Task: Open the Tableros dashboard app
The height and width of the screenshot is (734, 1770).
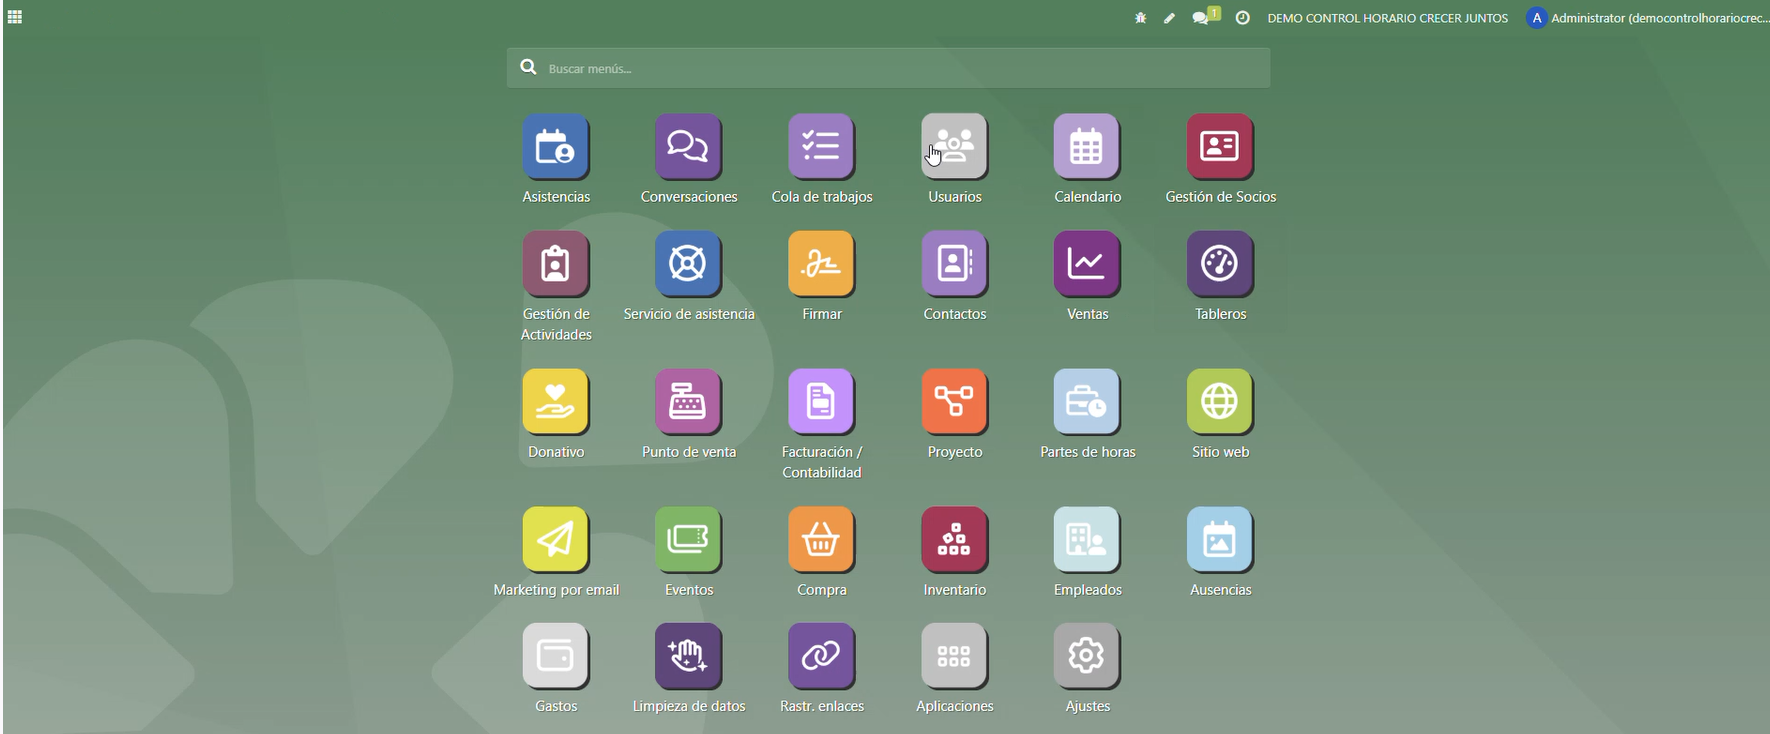Action: click(x=1220, y=264)
